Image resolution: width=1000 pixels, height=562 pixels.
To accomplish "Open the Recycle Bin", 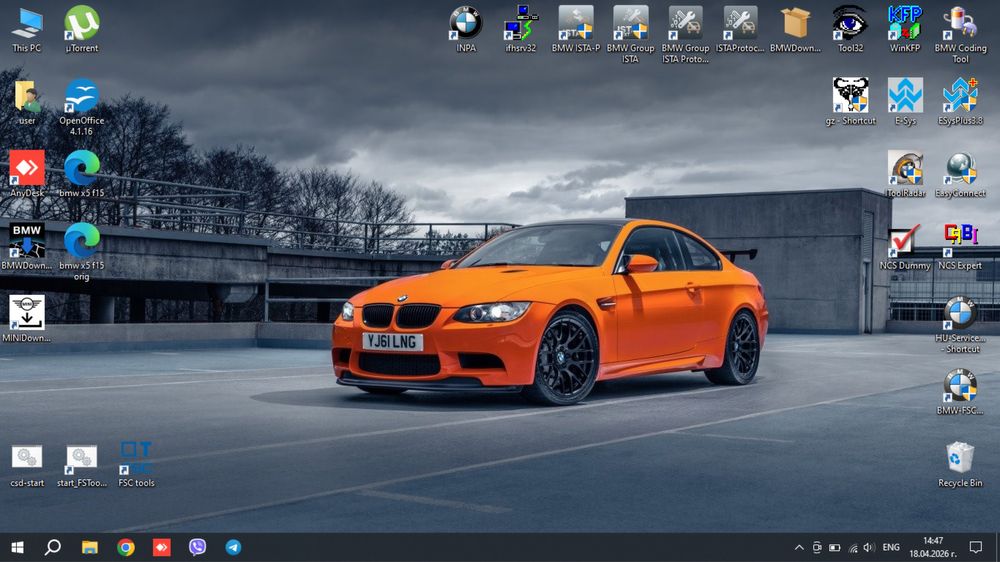I will (x=960, y=465).
